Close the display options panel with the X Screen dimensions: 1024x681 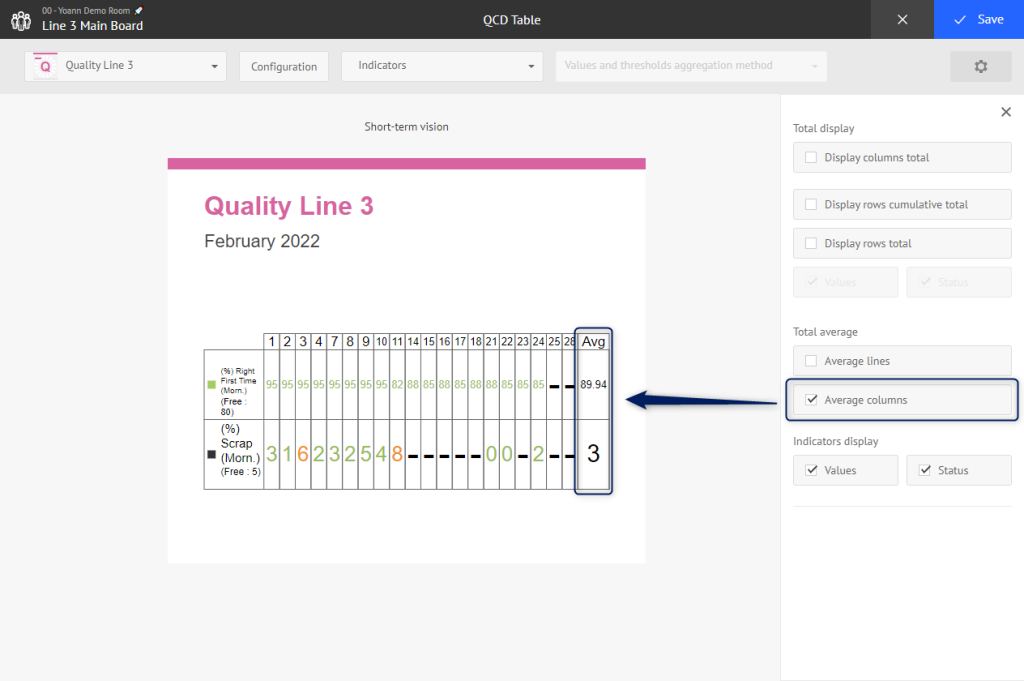coord(1006,111)
